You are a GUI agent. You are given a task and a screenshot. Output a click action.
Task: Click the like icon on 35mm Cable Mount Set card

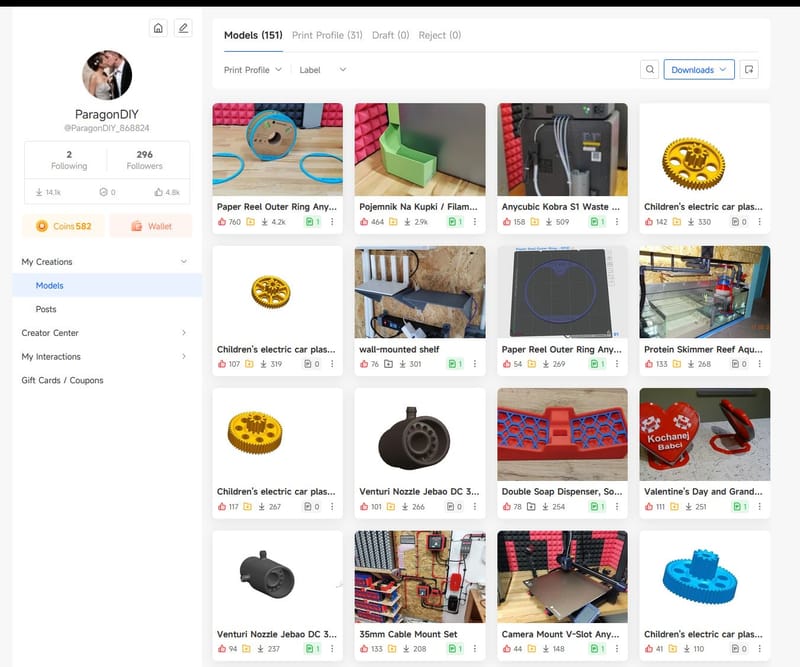pos(364,649)
